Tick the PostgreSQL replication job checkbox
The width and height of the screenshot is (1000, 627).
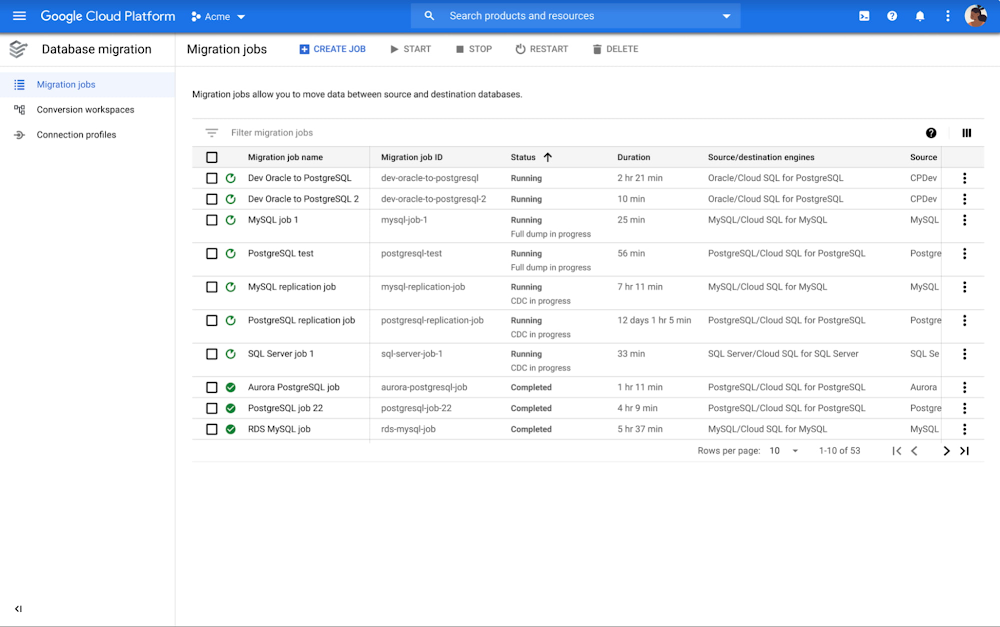tap(212, 320)
